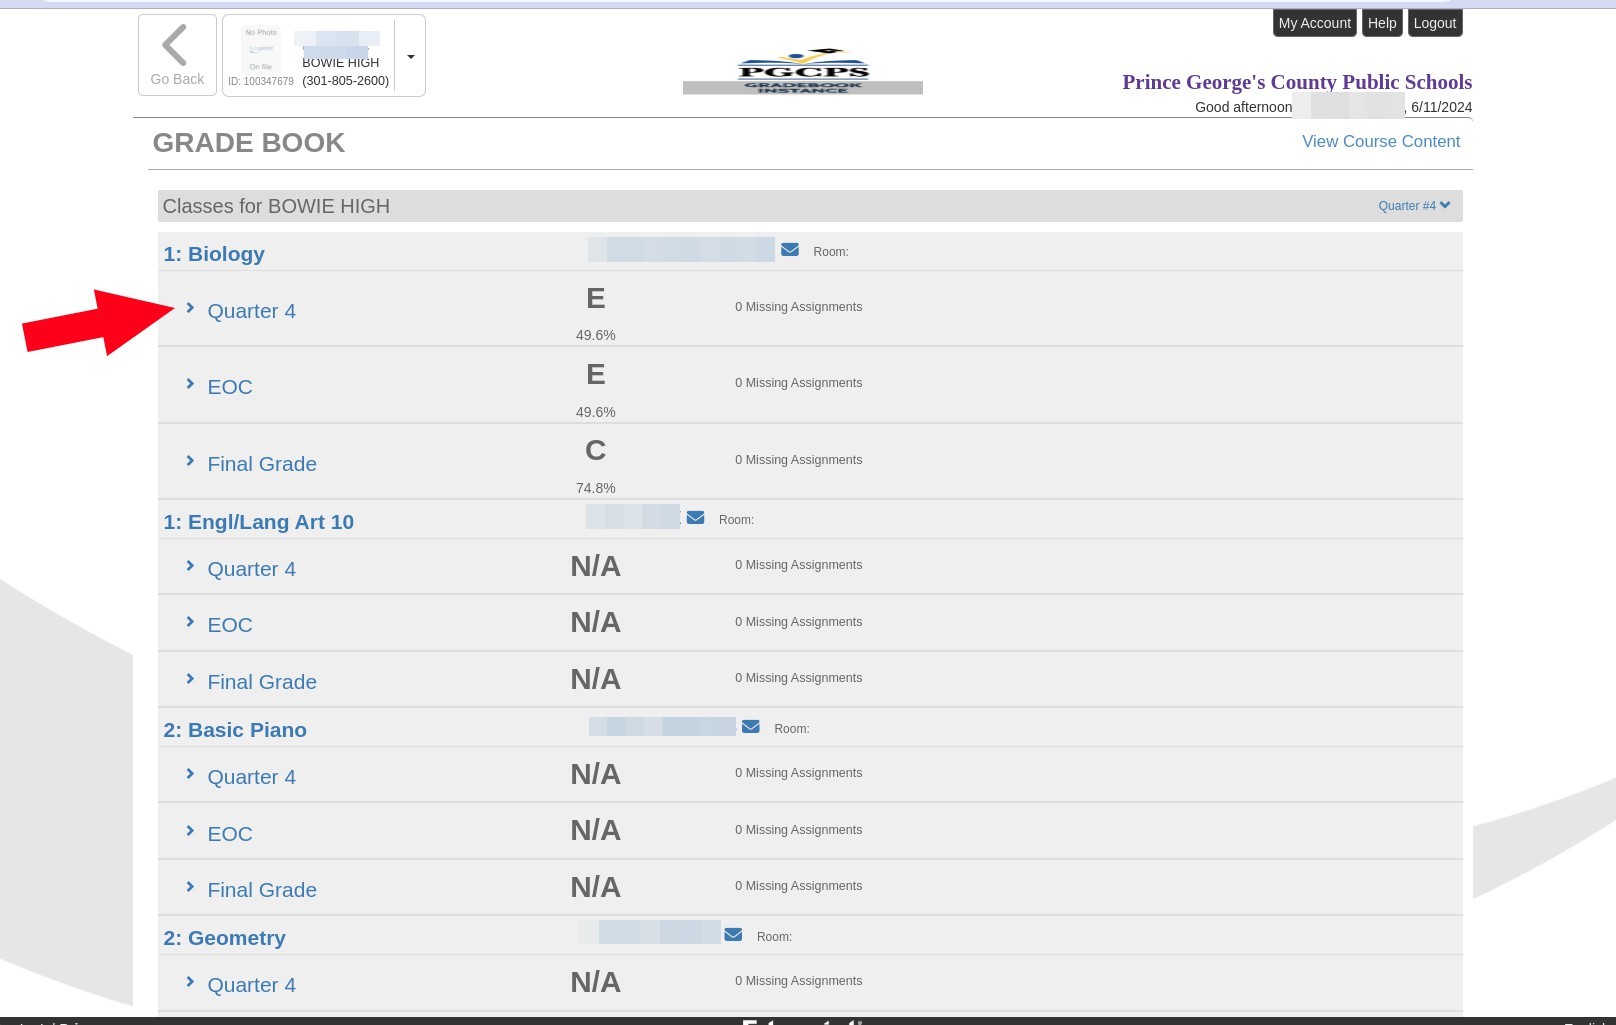Click the Logout button
The width and height of the screenshot is (1616, 1025).
click(x=1434, y=23)
